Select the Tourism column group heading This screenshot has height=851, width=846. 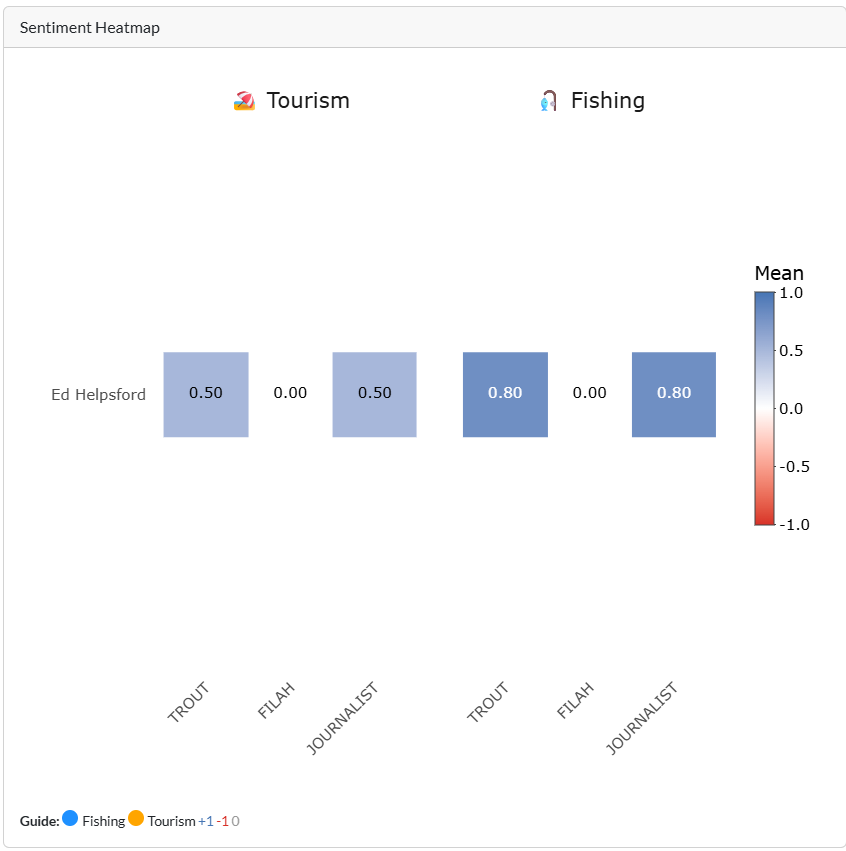click(308, 101)
